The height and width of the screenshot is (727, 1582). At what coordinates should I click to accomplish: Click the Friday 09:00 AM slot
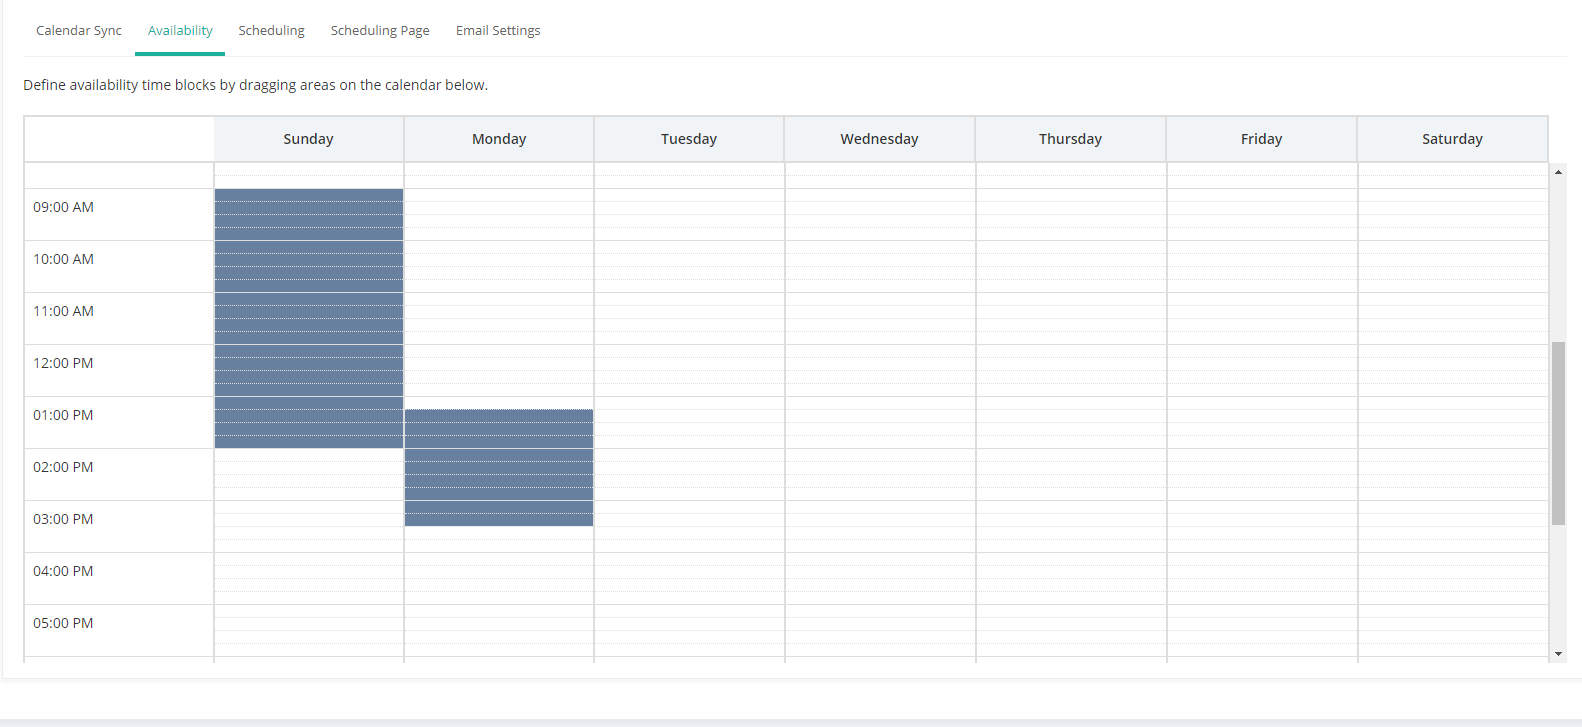(x=1262, y=214)
